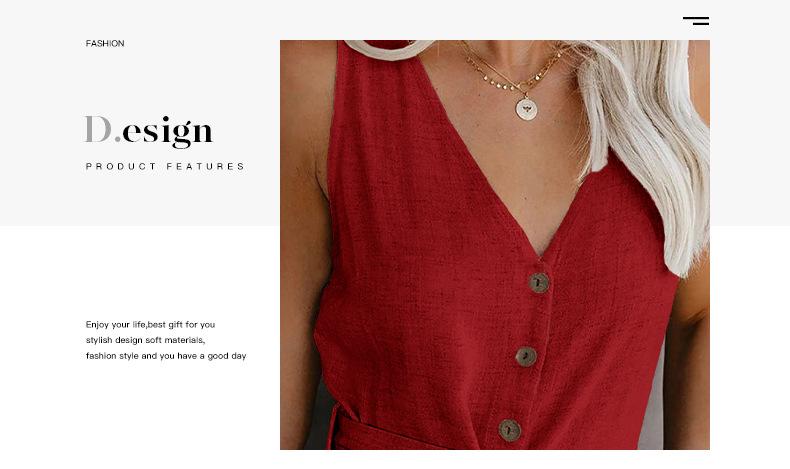Open the hamburger menu icon
The width and height of the screenshot is (790, 469).
696,21
